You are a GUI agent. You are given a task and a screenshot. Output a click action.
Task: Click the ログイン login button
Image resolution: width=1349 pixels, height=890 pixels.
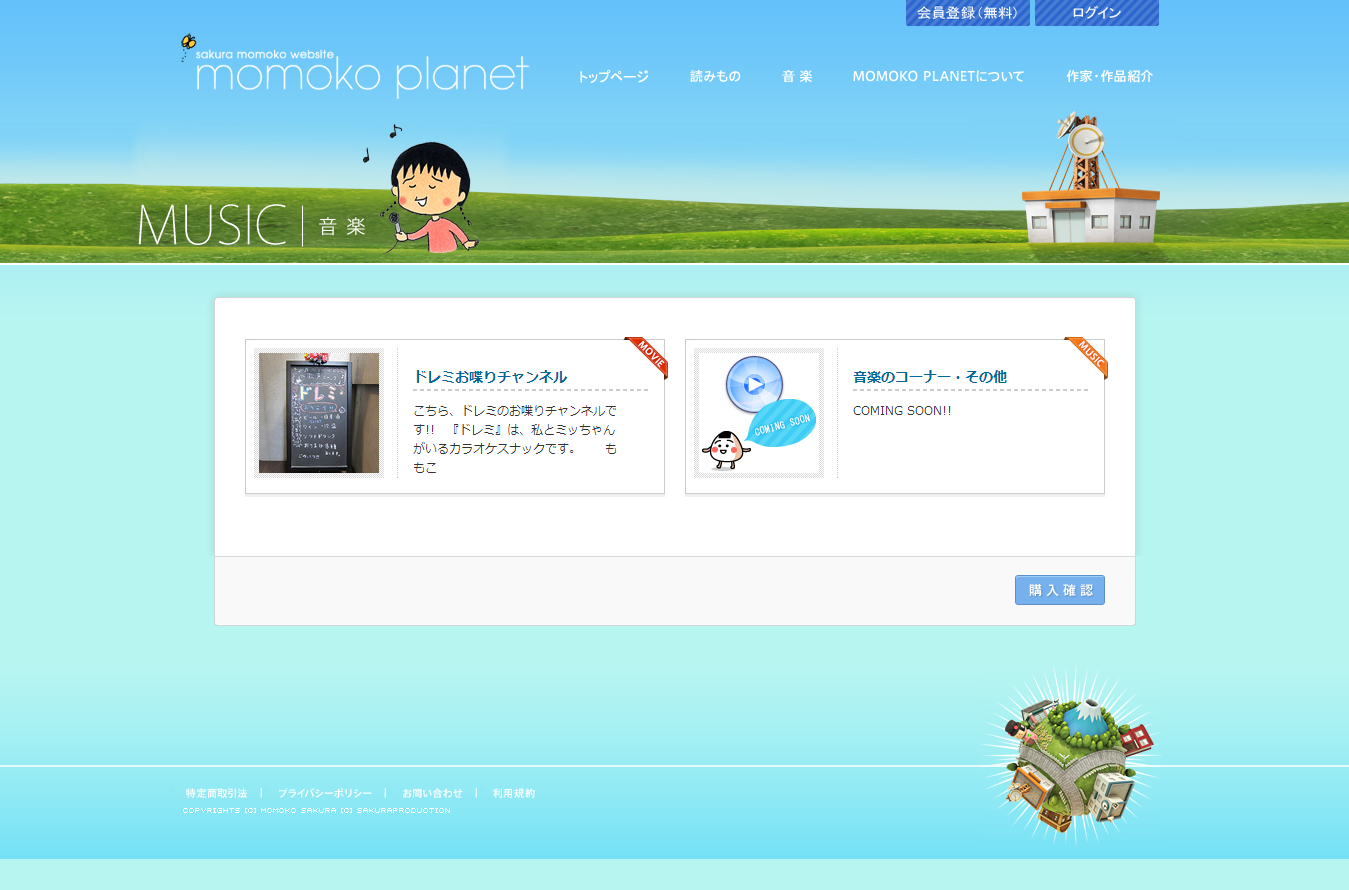point(1097,13)
